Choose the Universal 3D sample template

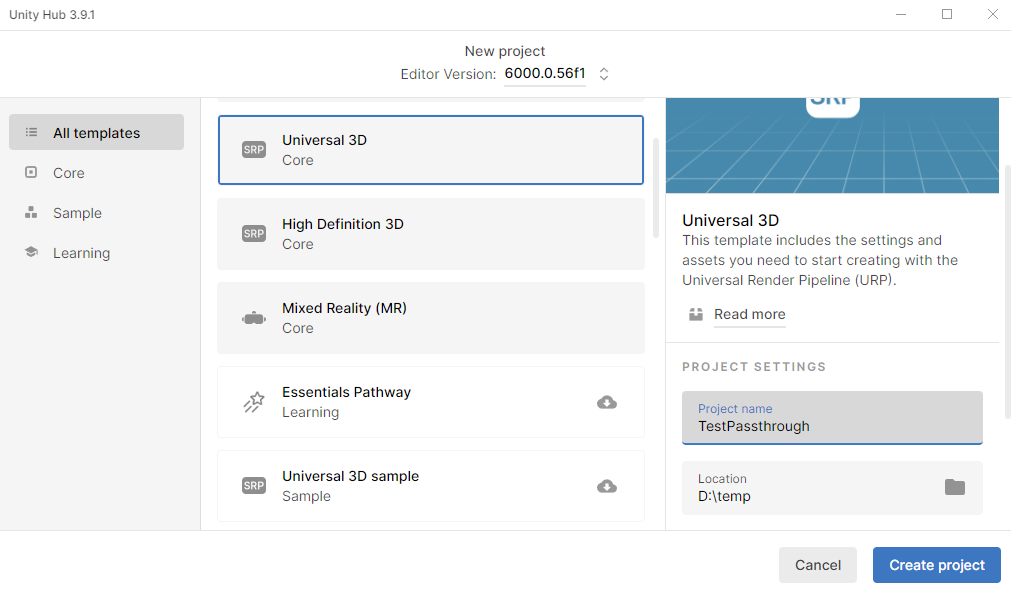[431, 486]
